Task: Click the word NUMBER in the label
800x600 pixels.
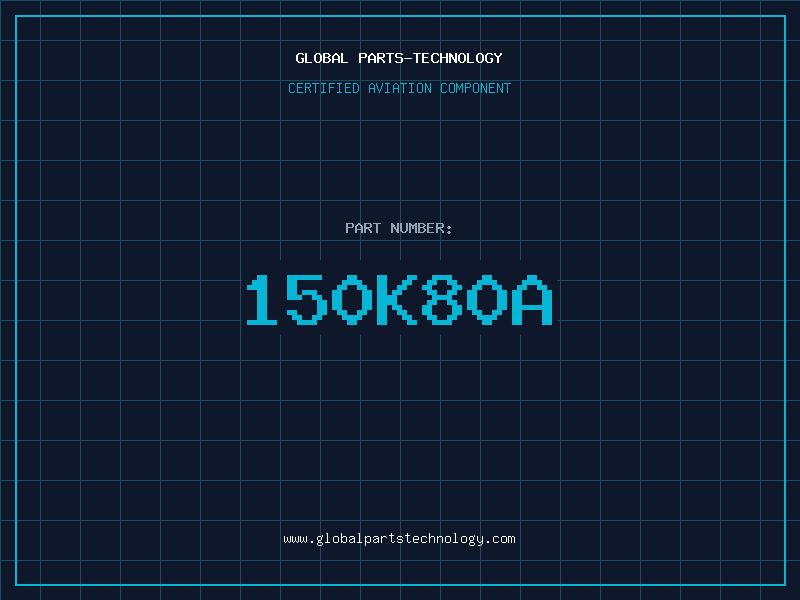Action: click(417, 229)
